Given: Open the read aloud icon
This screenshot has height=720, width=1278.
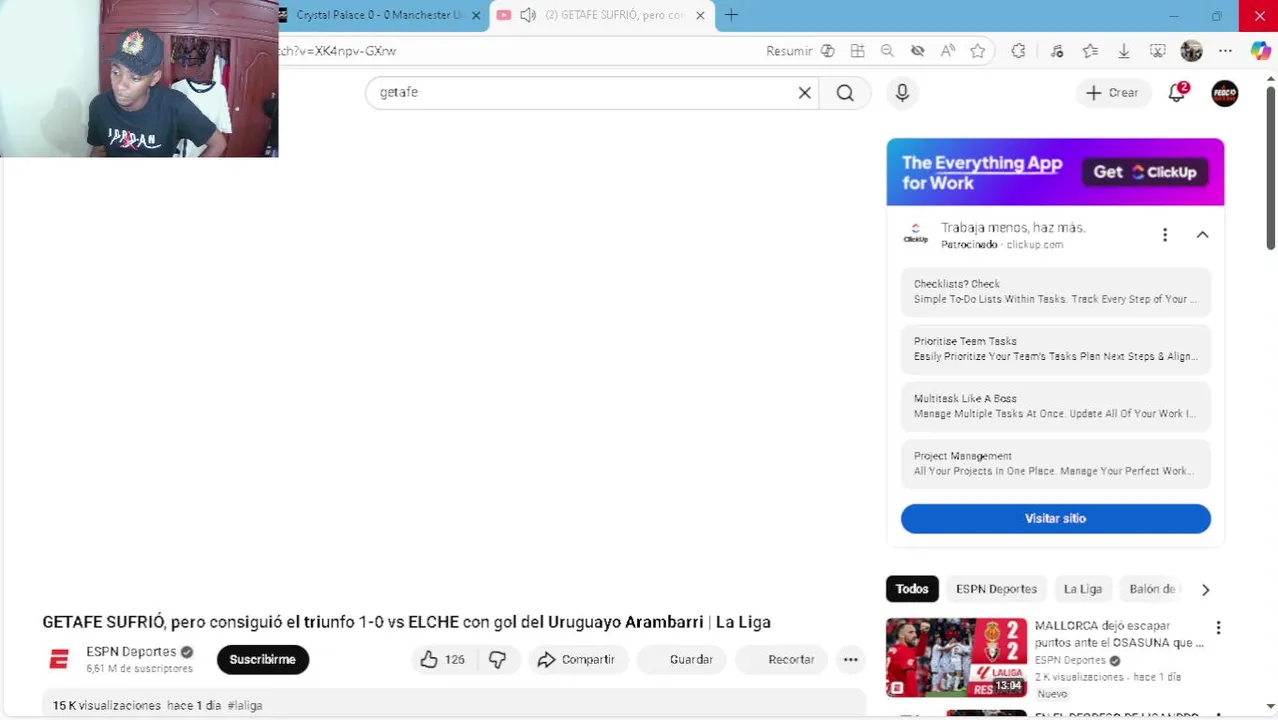Looking at the screenshot, I should [947, 51].
